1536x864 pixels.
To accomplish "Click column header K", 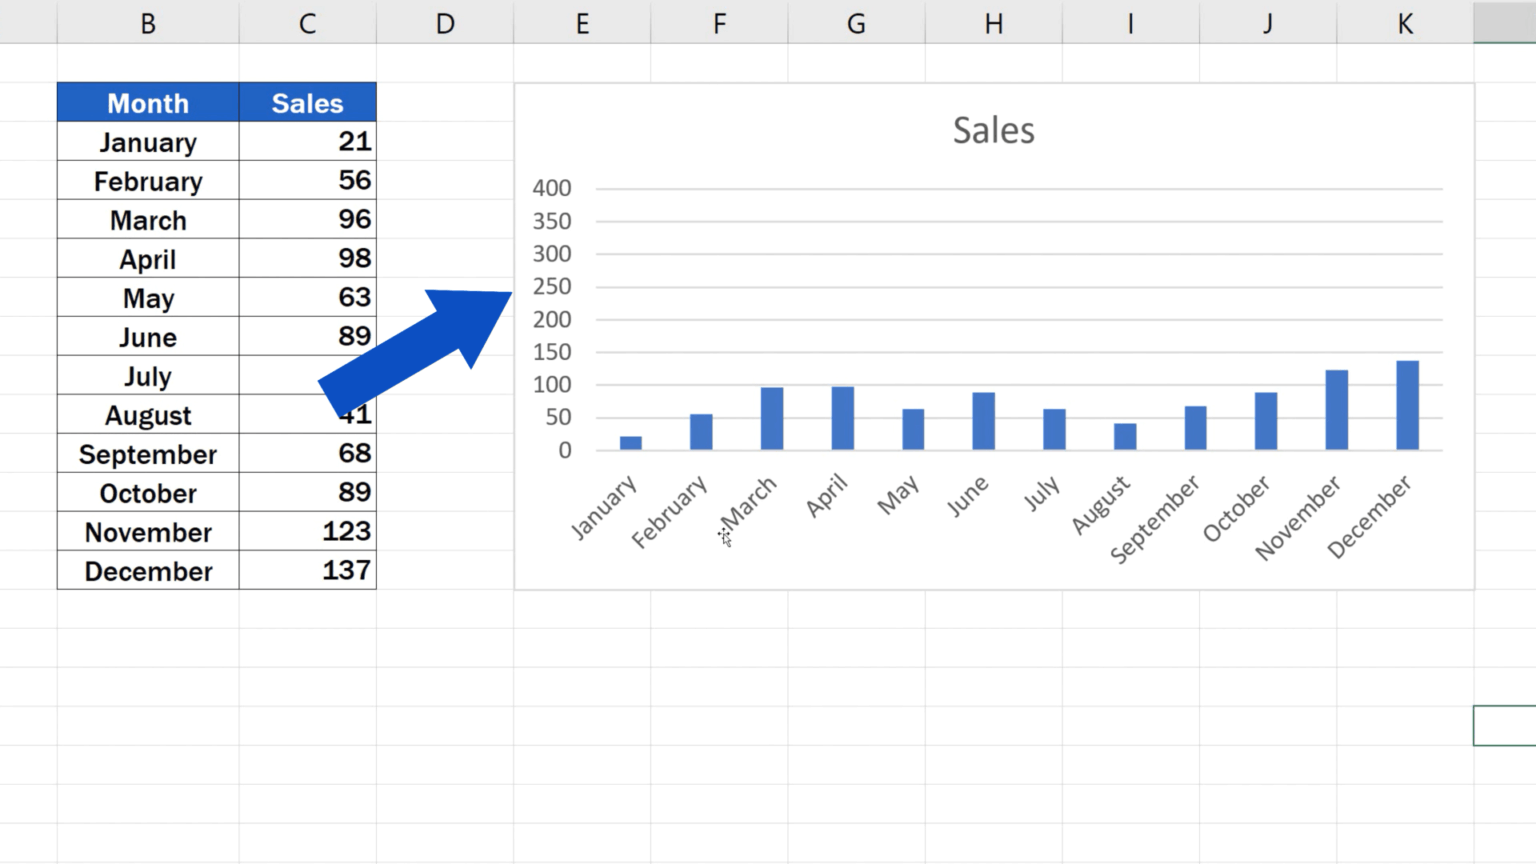I will (1404, 22).
